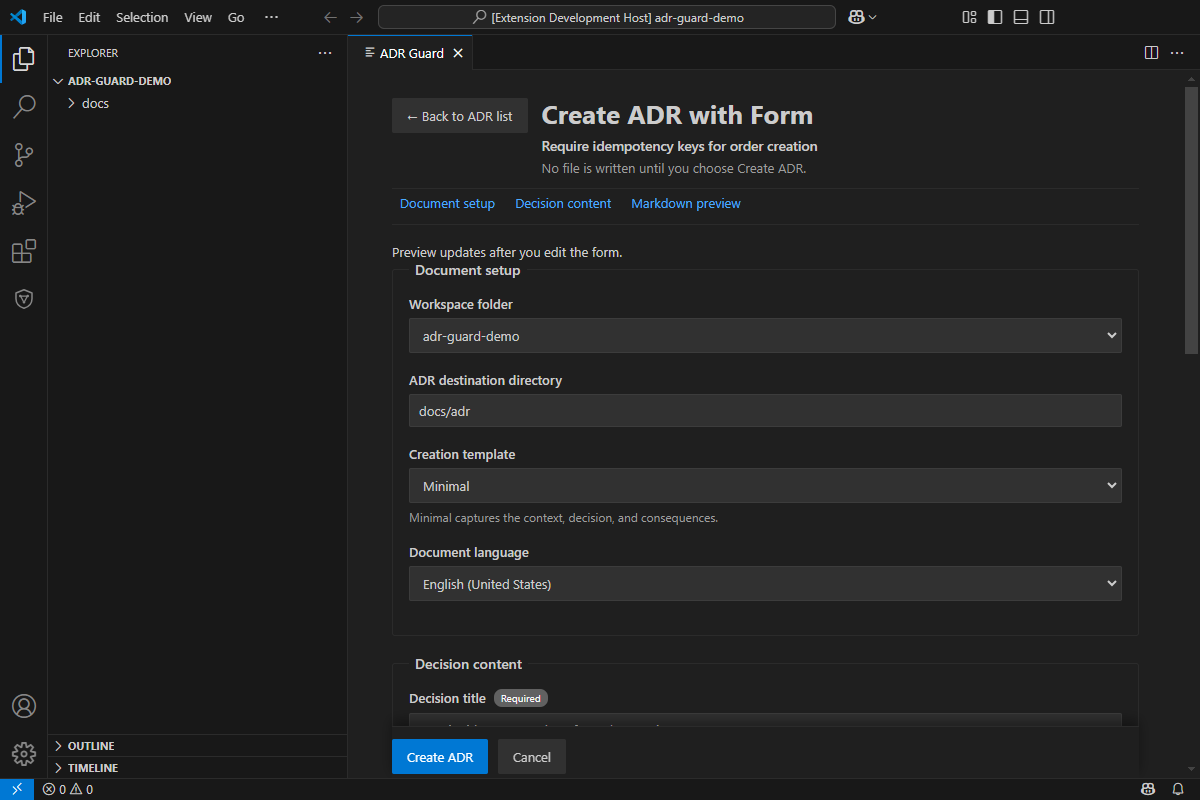Open the remote window status icon
This screenshot has width=1200, height=800.
coord(17,789)
